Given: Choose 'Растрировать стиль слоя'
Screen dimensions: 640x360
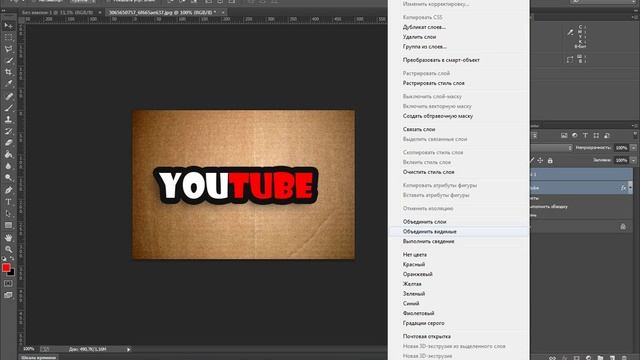Looking at the screenshot, I should (x=433, y=83).
